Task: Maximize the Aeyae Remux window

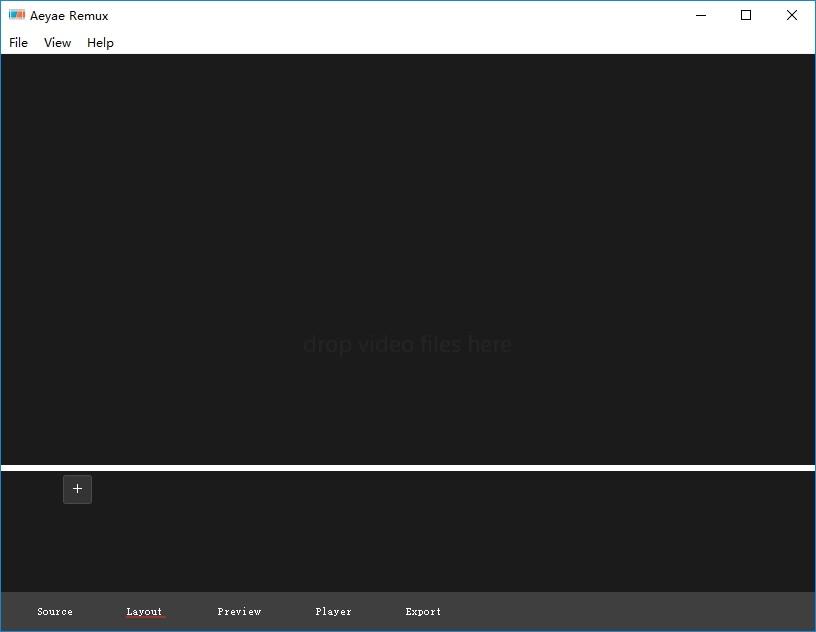Action: [746, 15]
